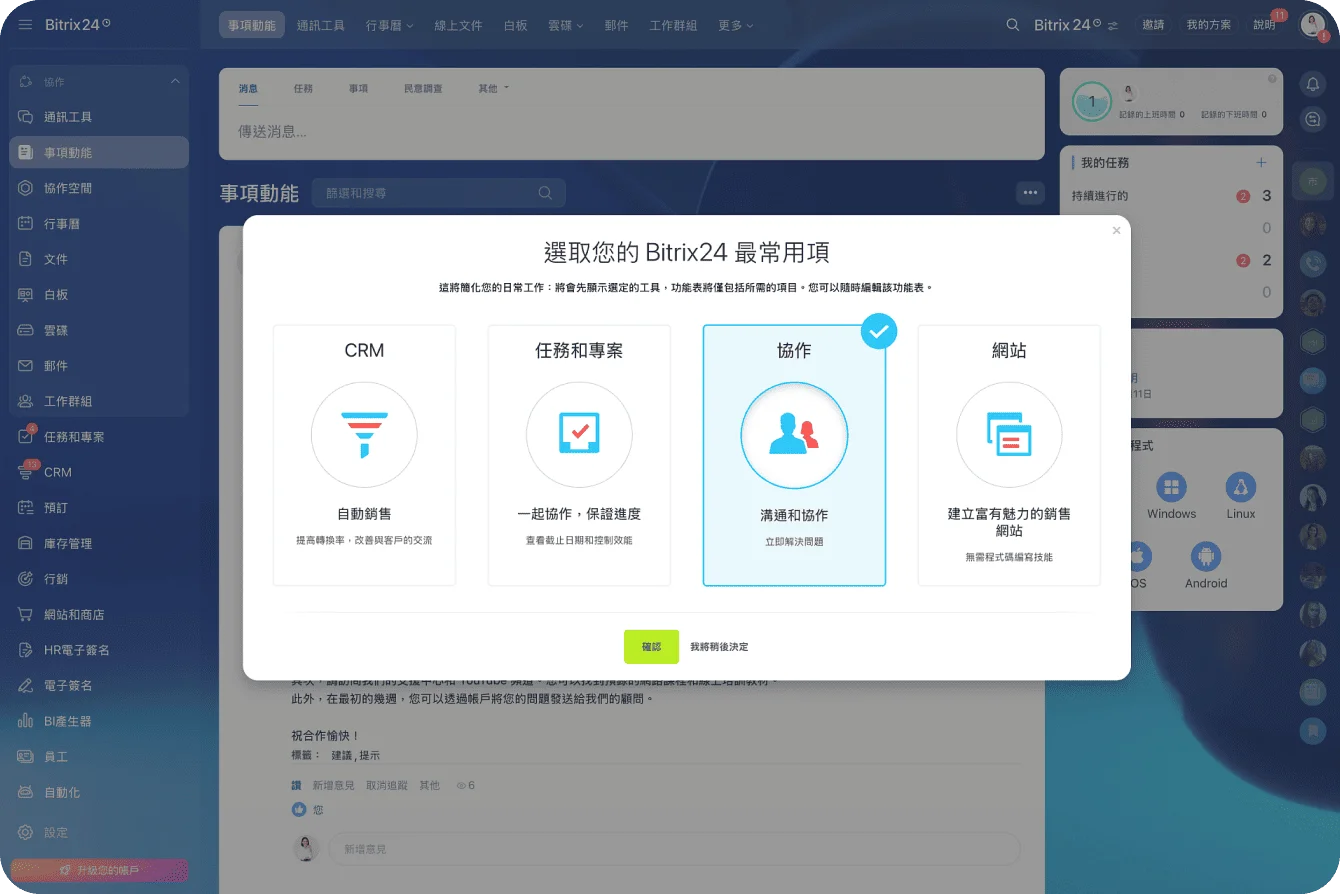The image size is (1340, 894).
Task: Click the 庫存管理 warehouse icon in sidebar
Action: 26,543
